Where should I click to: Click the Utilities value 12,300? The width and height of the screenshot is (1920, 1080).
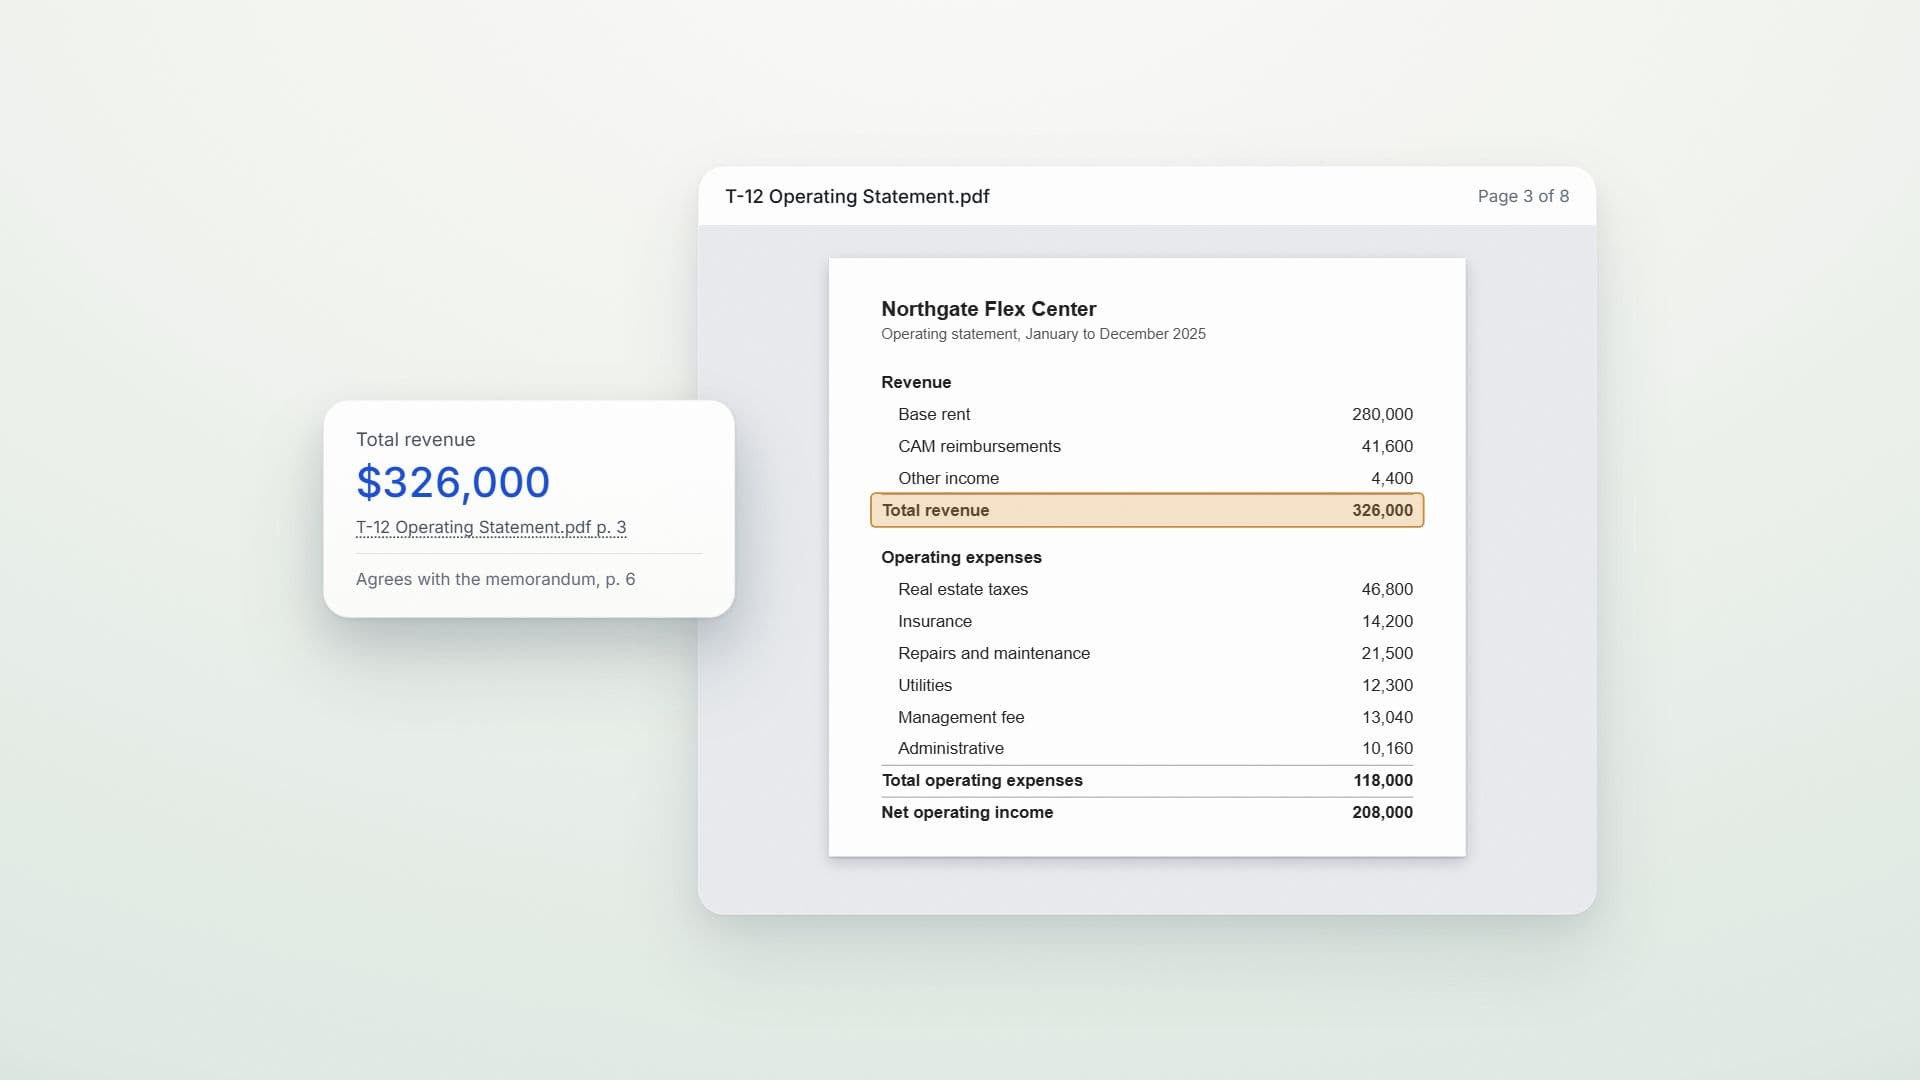(x=1387, y=685)
